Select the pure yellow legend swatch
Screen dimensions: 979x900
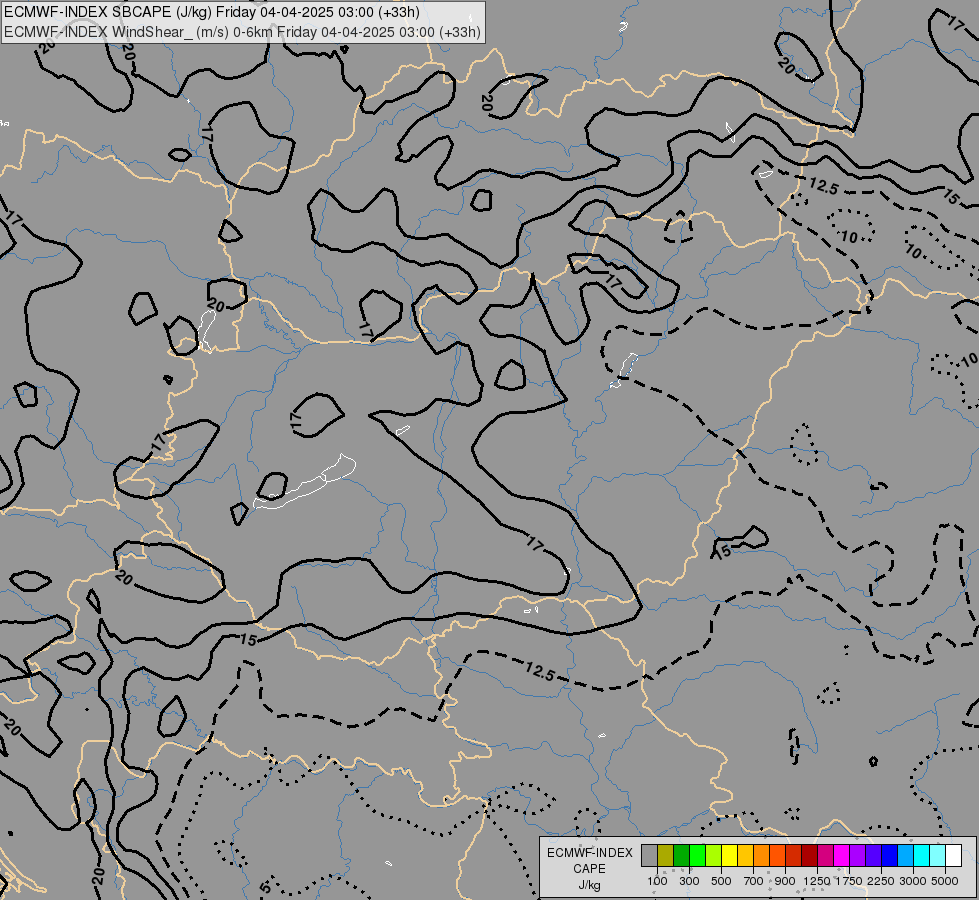[729, 855]
